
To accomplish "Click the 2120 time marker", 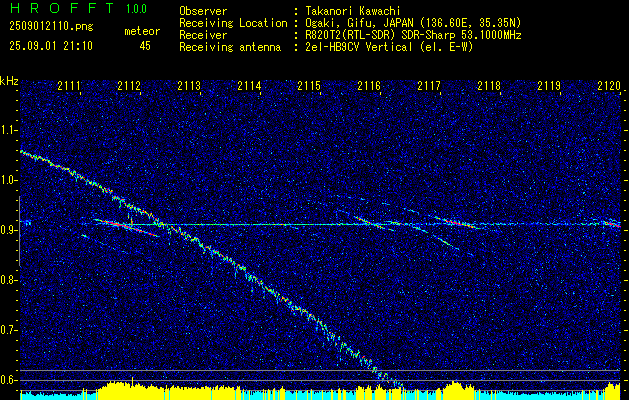I will pos(609,86).
